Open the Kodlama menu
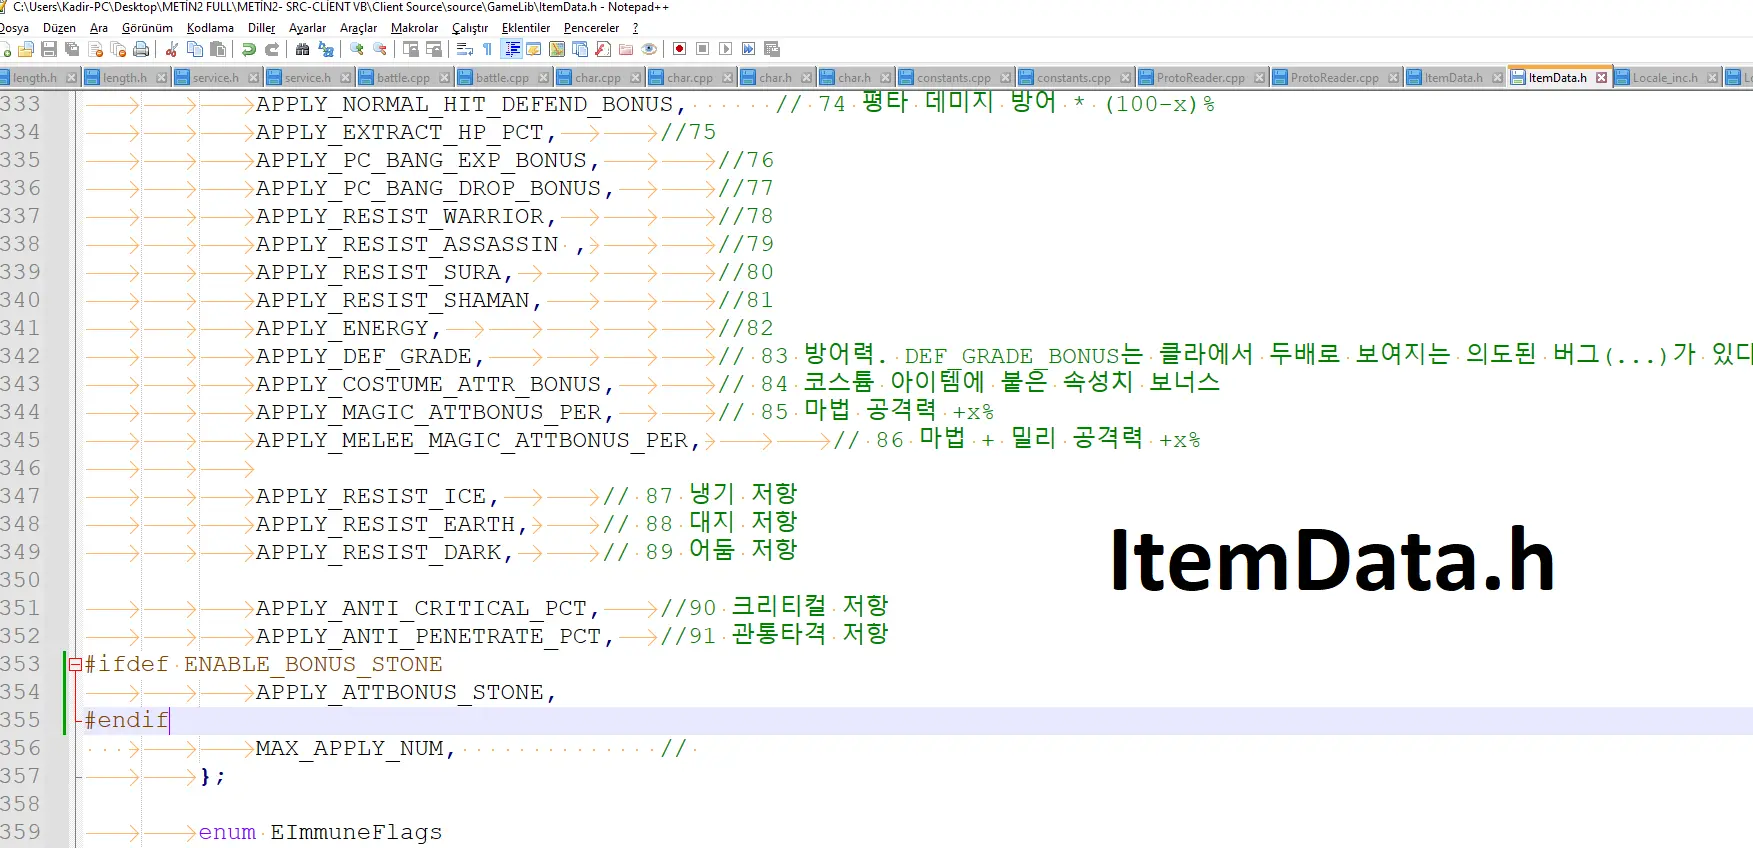The width and height of the screenshot is (1753, 848). click(x=210, y=28)
